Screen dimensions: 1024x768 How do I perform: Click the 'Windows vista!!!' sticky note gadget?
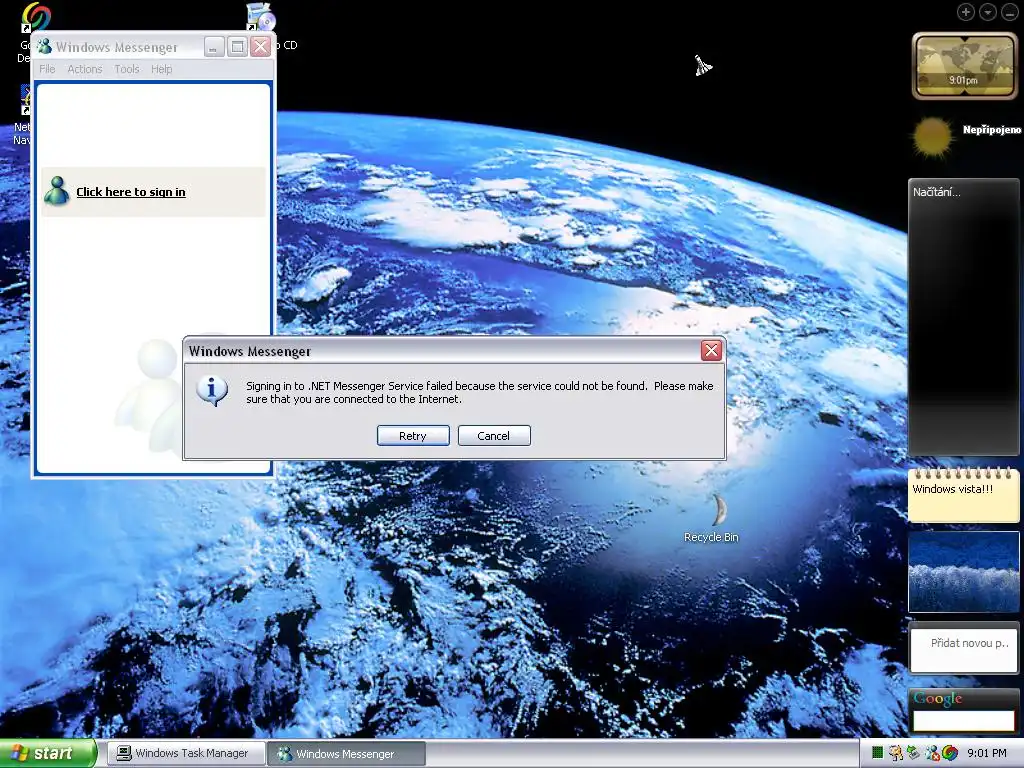pos(963,495)
